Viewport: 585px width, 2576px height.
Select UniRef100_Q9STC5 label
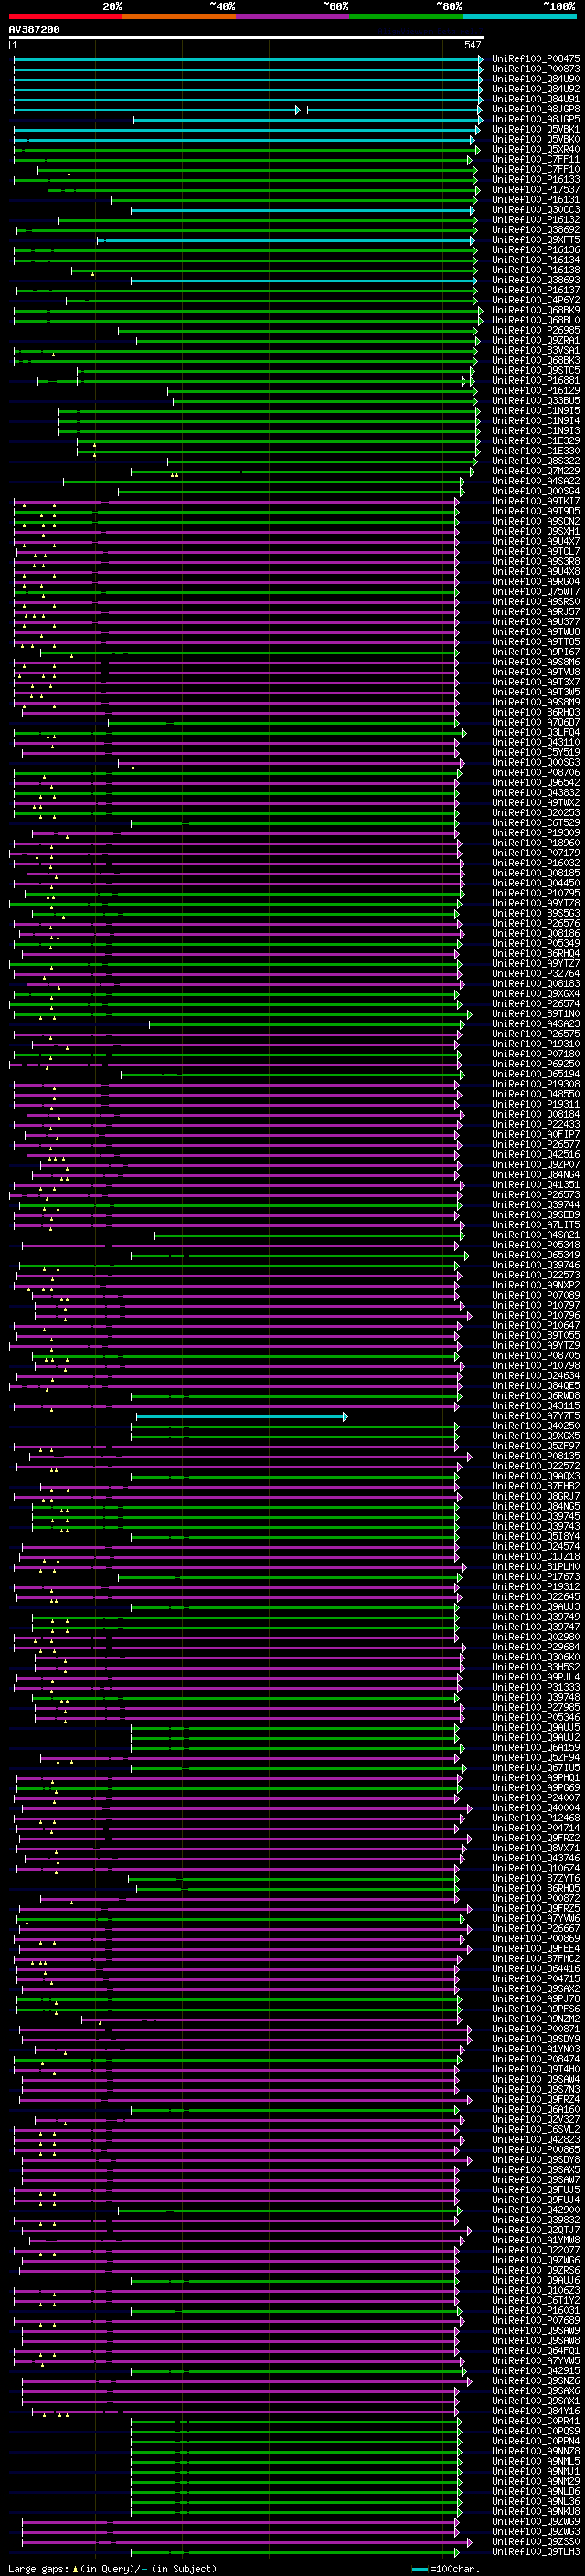(536, 370)
